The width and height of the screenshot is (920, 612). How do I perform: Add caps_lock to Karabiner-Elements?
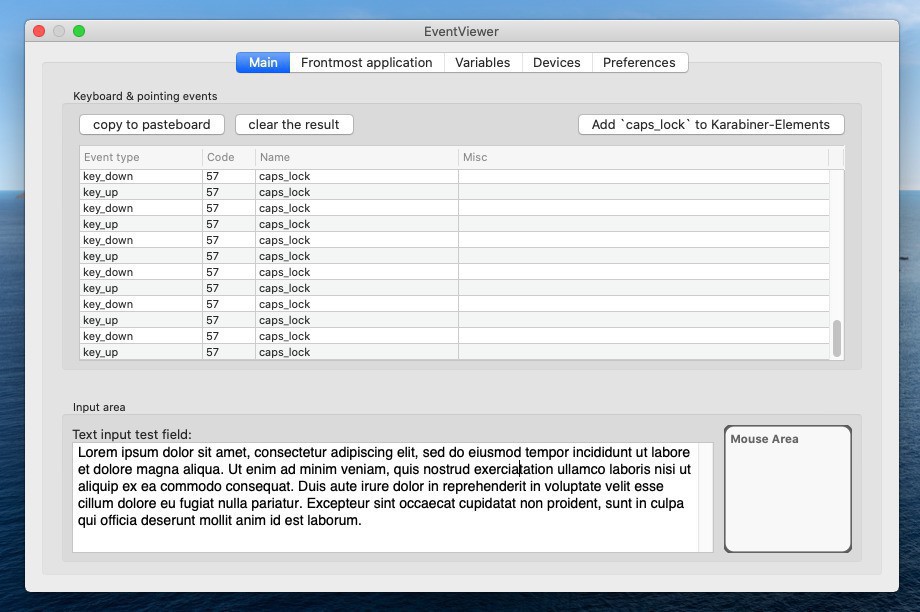pyautogui.click(x=710, y=125)
